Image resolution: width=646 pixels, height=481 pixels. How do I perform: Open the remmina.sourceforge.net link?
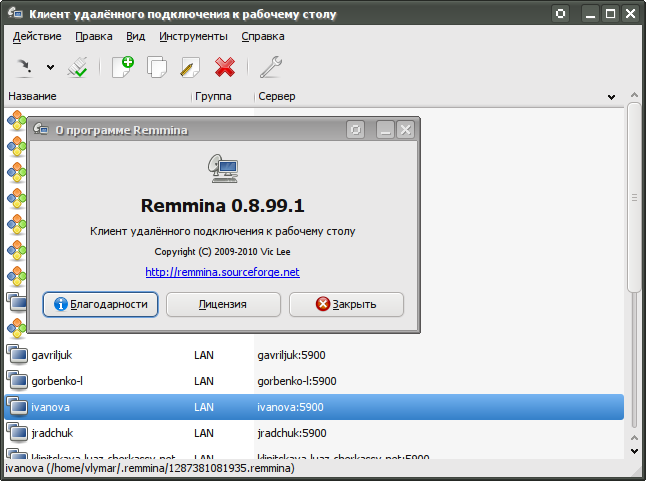pyautogui.click(x=222, y=272)
